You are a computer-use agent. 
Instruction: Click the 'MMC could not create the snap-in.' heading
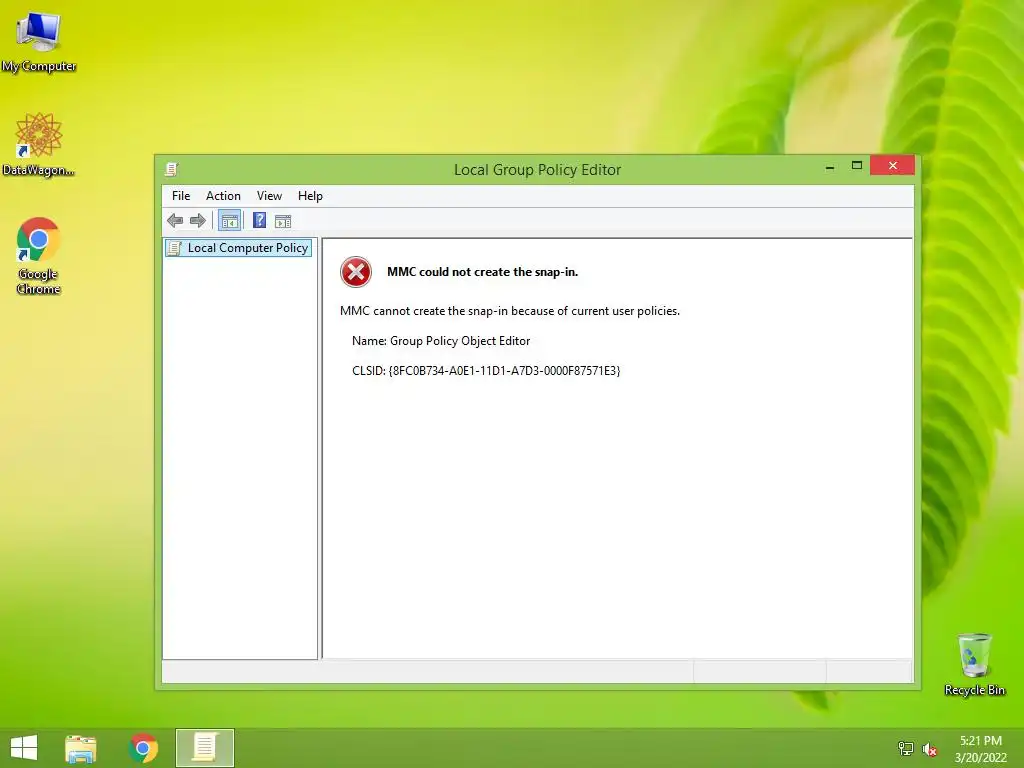[483, 272]
